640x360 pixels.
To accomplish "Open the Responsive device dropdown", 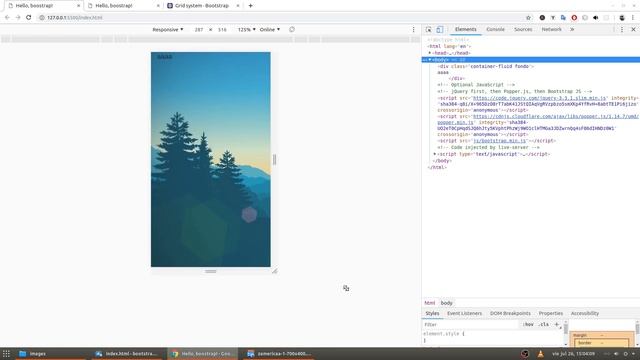I will click(x=168, y=29).
